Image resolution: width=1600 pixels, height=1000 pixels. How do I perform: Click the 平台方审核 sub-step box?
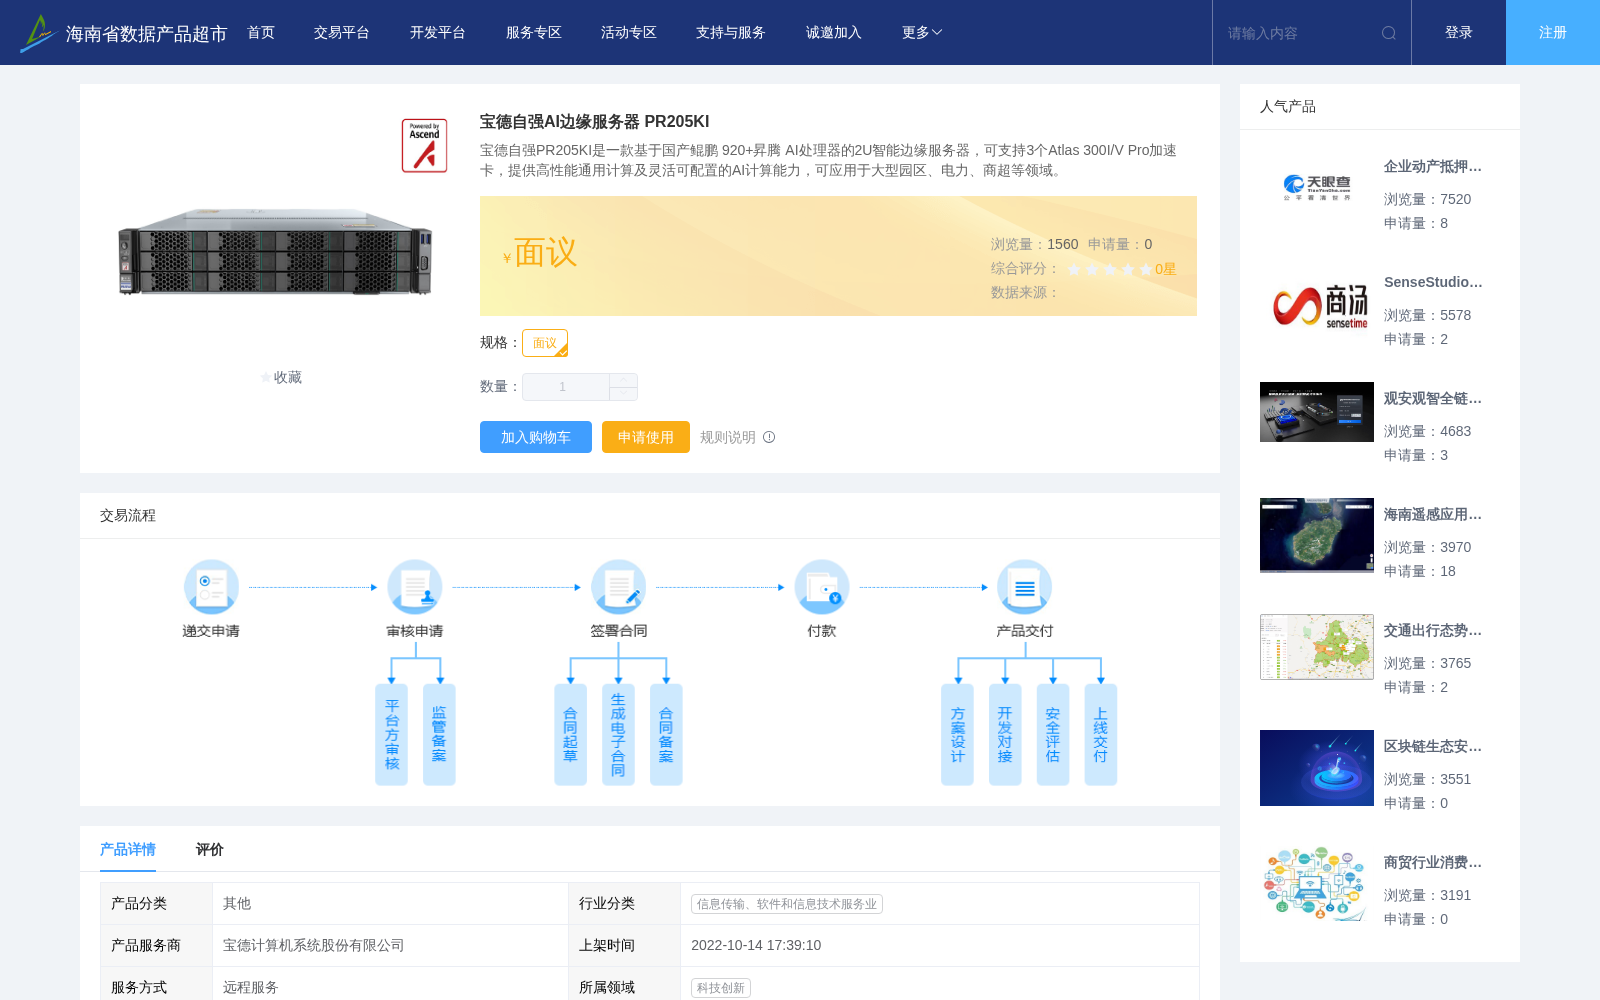click(392, 735)
